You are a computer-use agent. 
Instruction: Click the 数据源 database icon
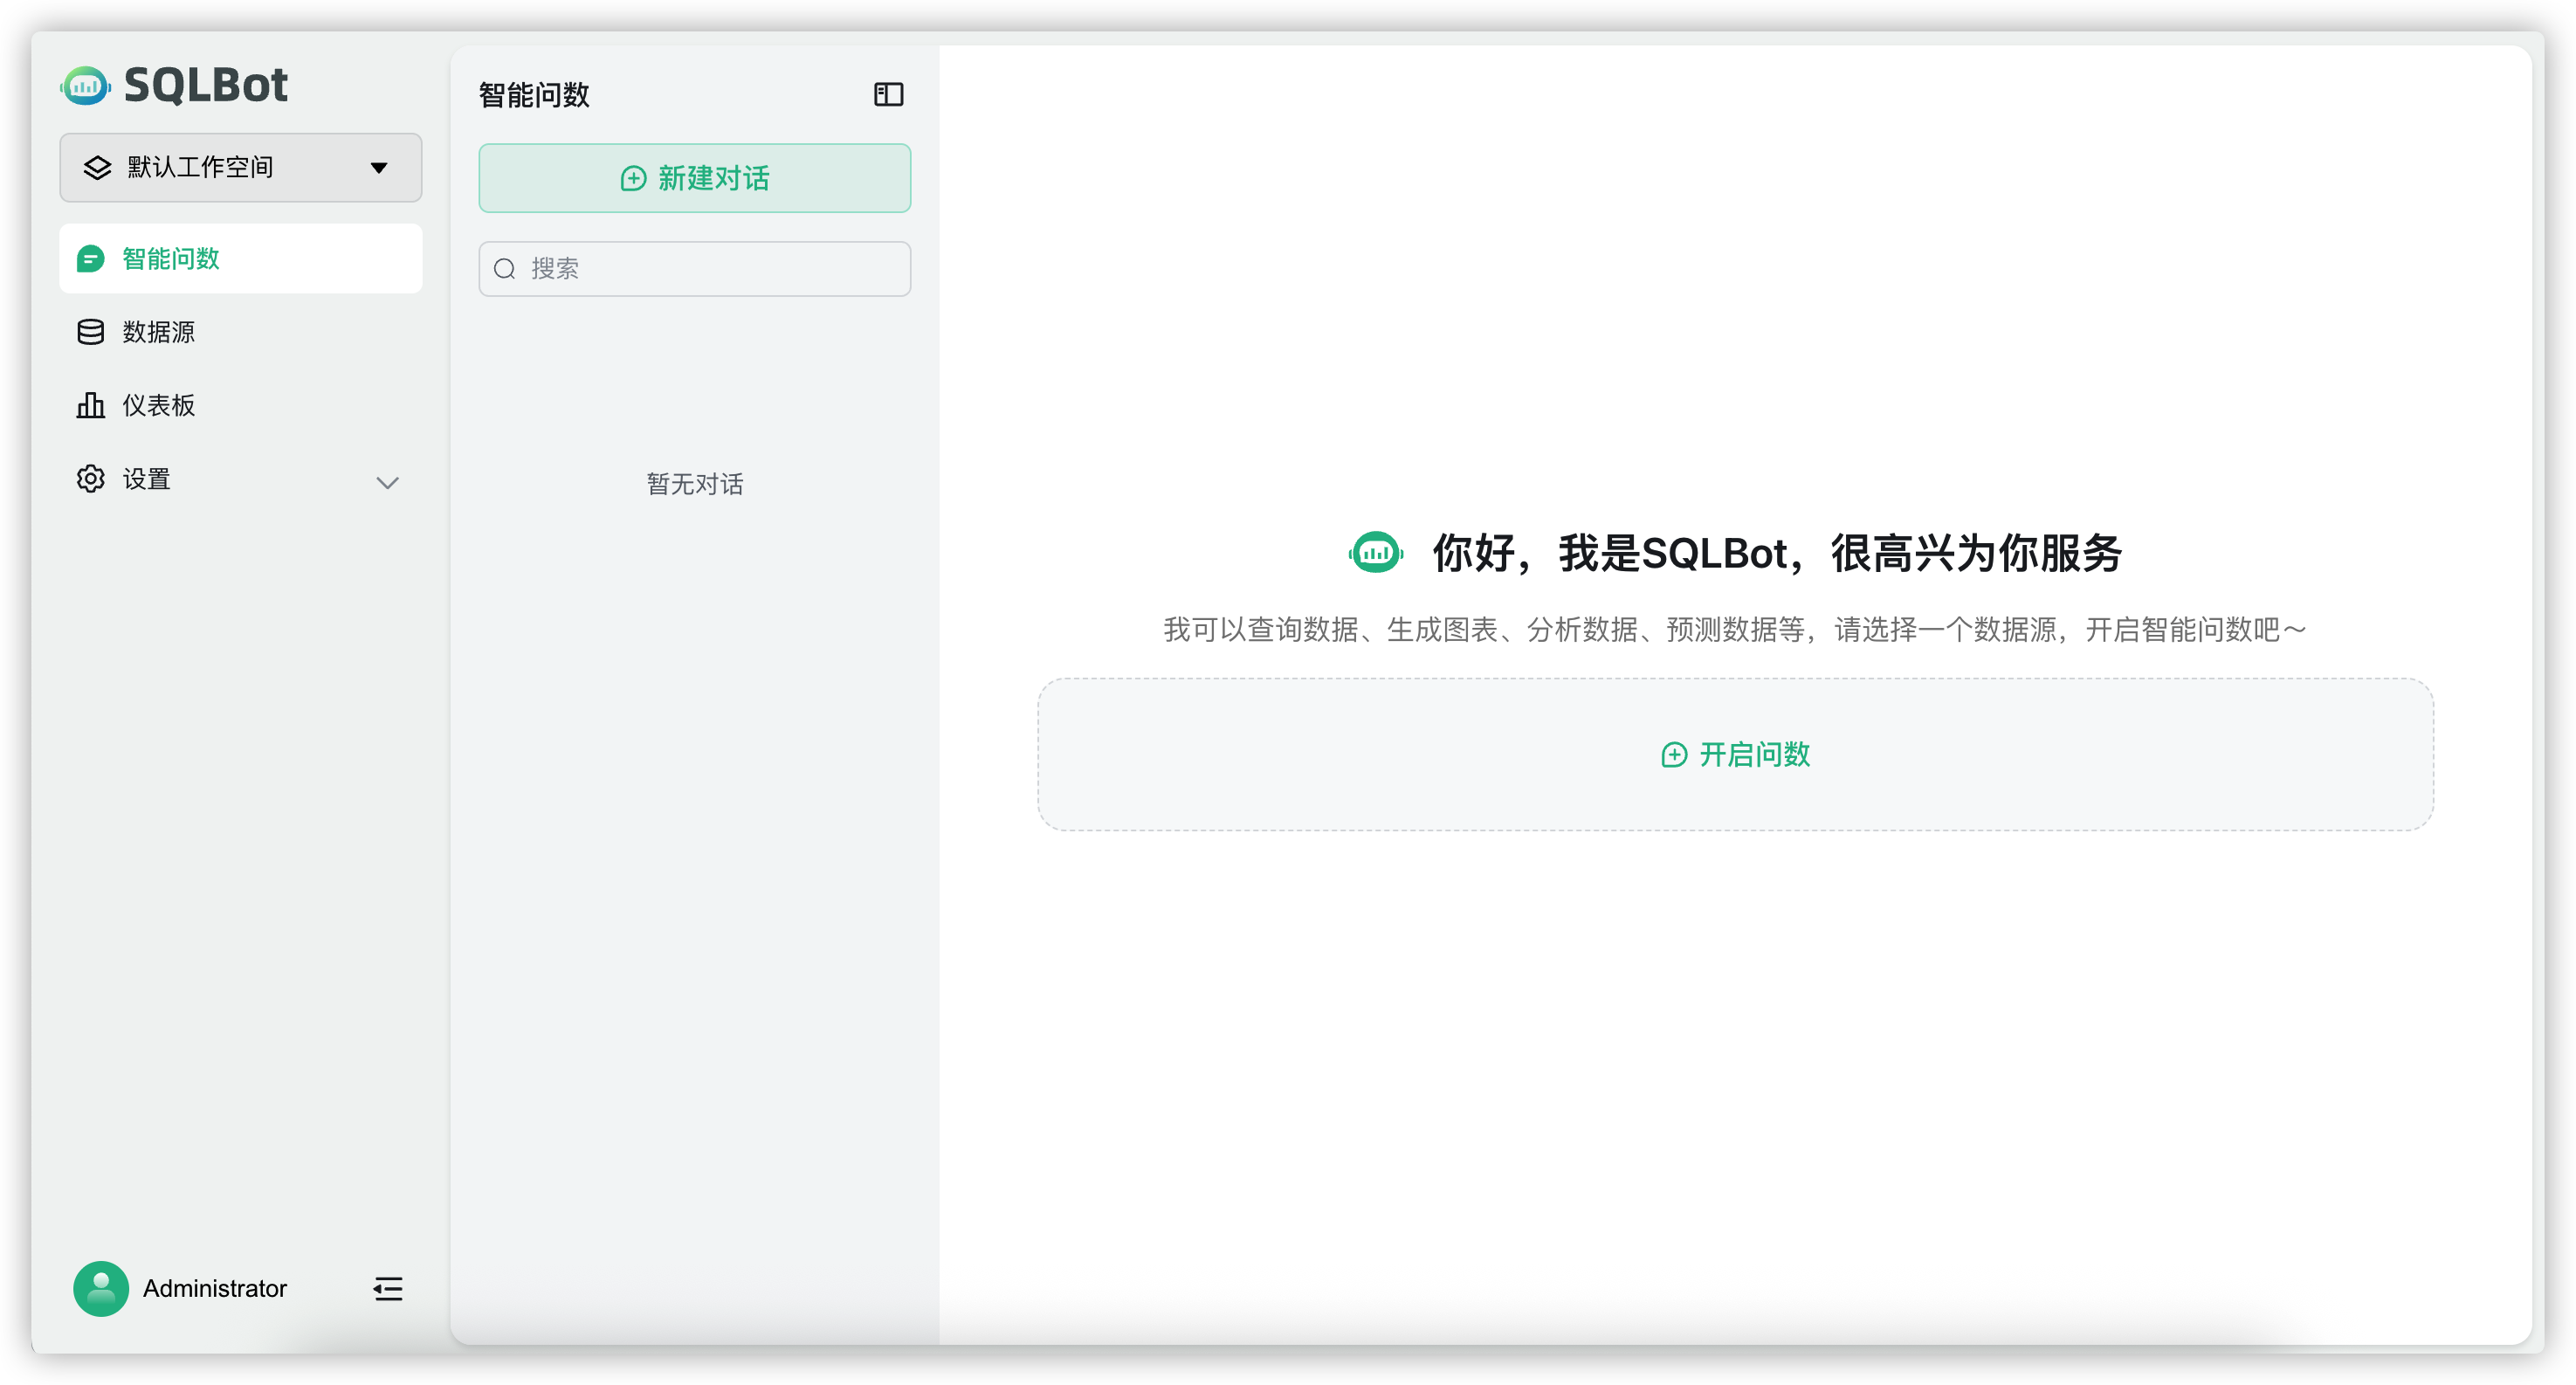91,331
